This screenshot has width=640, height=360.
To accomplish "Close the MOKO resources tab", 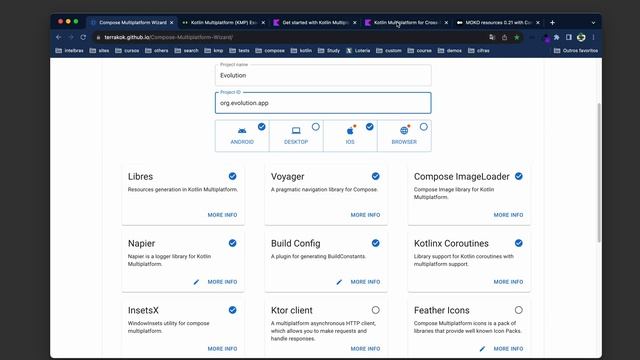I will (x=538, y=22).
